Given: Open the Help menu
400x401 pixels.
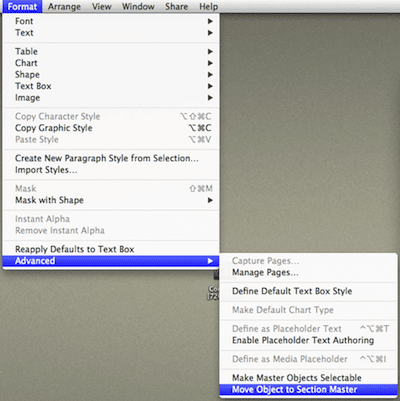Looking at the screenshot, I should (x=209, y=7).
